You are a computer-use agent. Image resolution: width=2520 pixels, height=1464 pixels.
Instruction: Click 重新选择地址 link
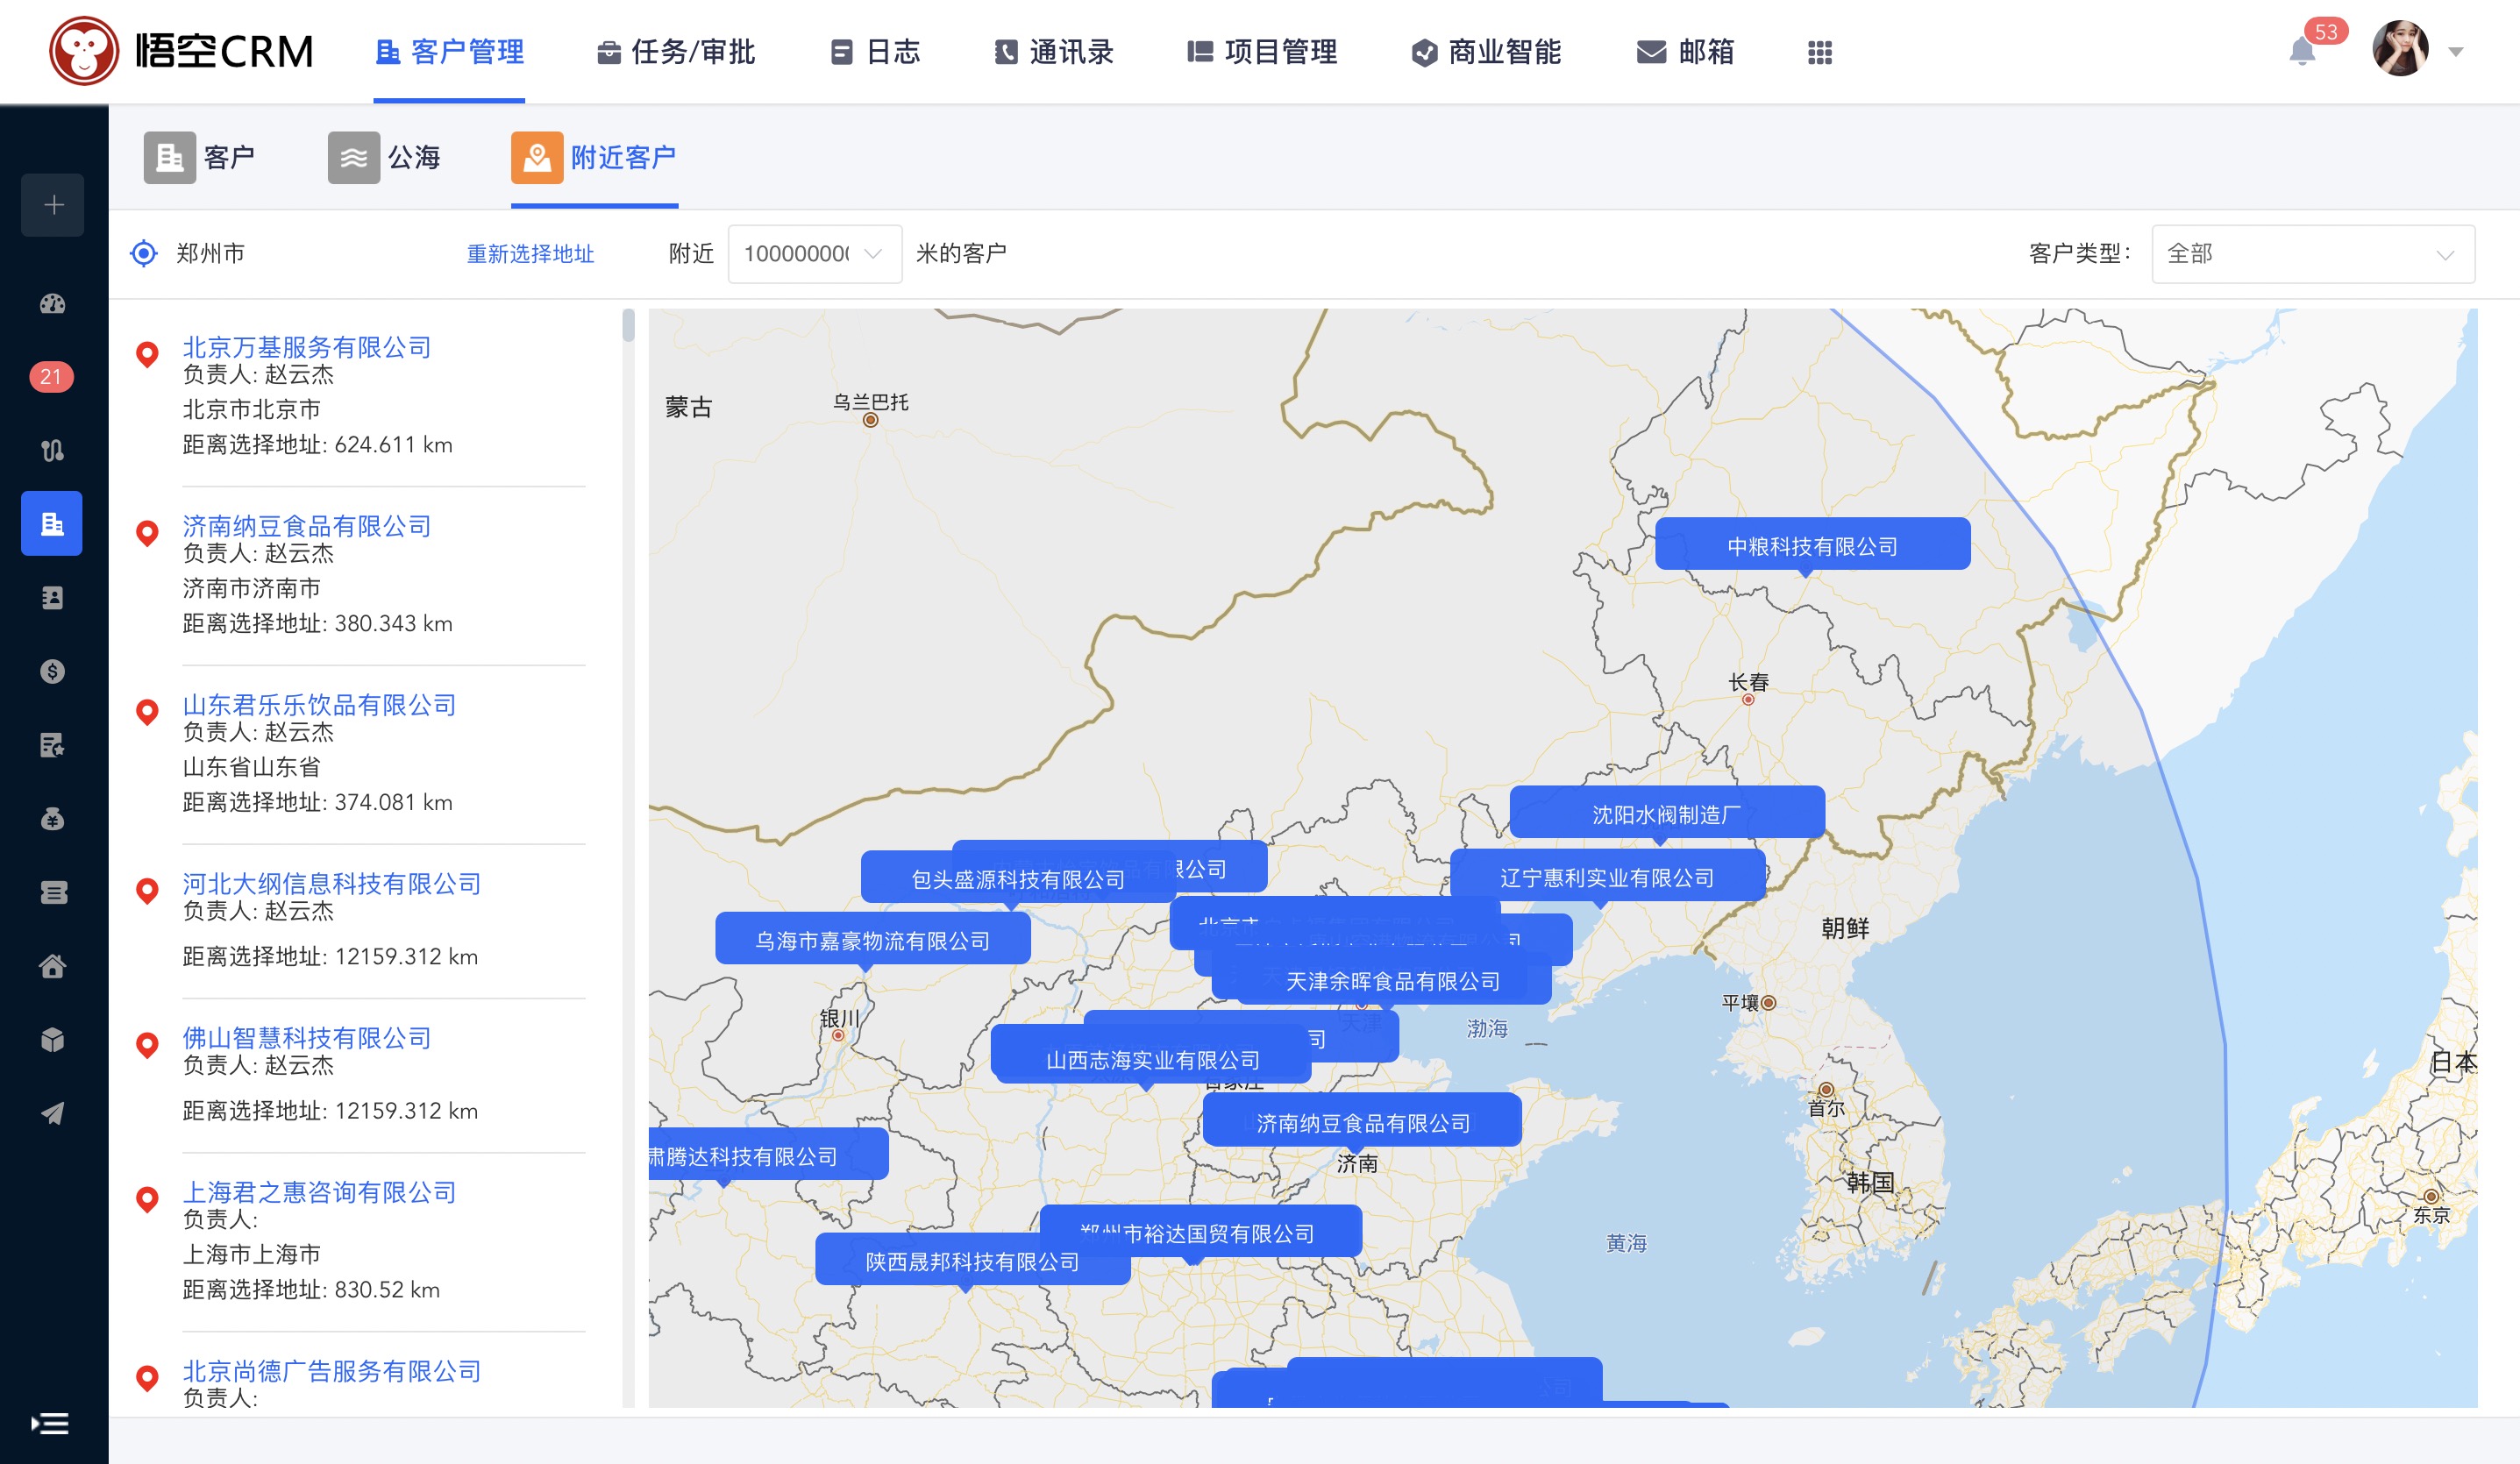(530, 254)
